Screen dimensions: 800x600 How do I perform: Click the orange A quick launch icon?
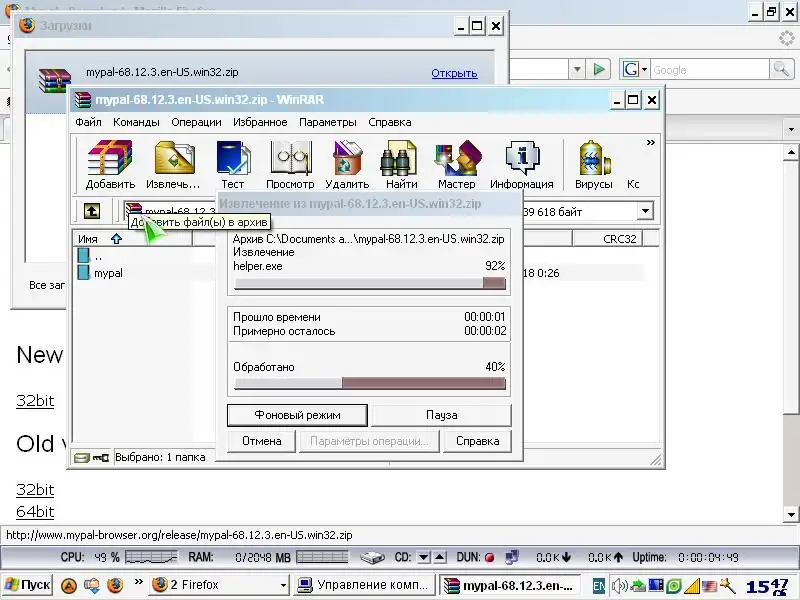(x=69, y=585)
